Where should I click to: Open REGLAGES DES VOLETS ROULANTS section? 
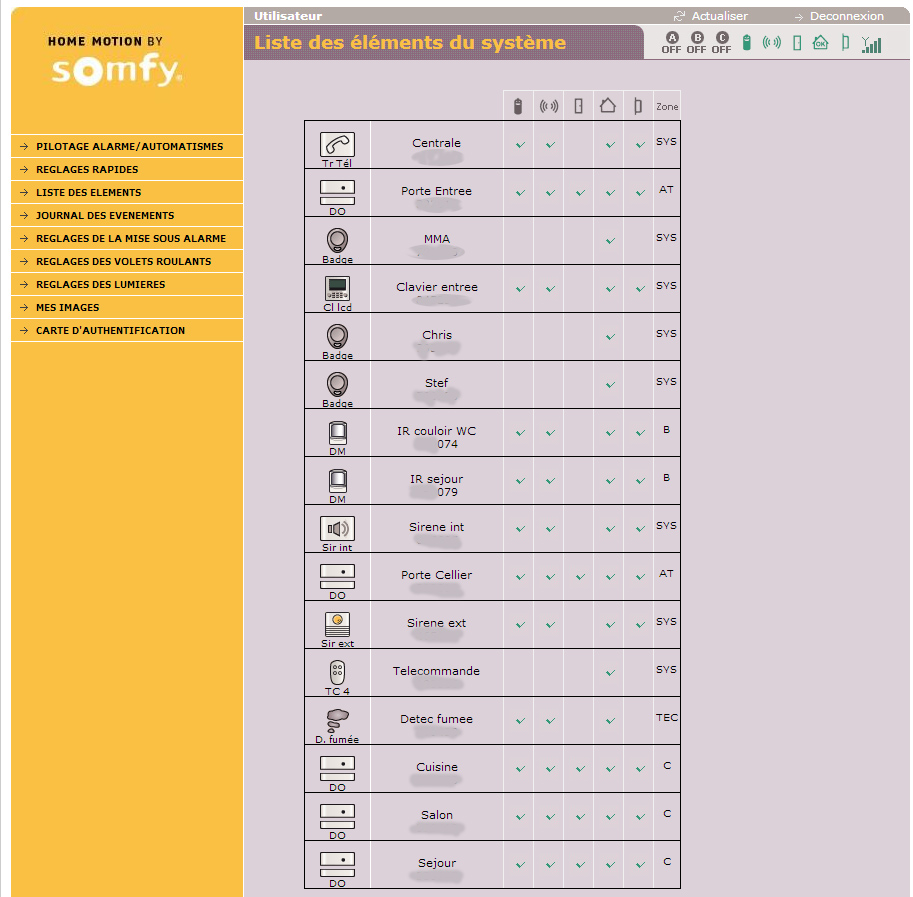[123, 262]
